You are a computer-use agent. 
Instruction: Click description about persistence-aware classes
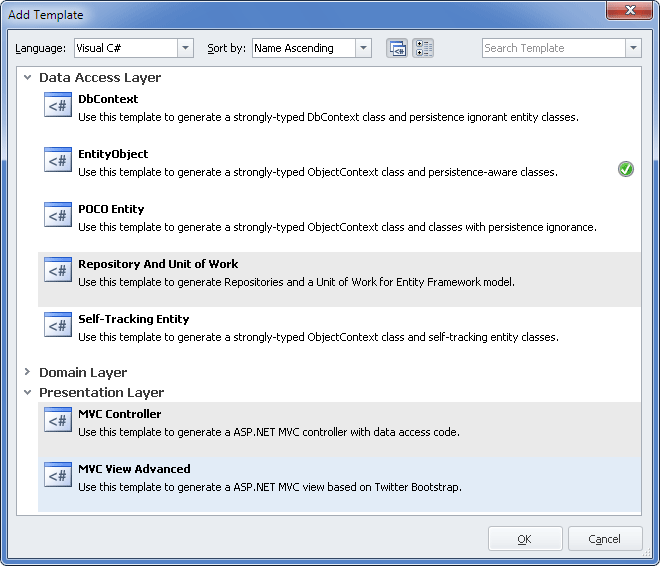click(318, 173)
